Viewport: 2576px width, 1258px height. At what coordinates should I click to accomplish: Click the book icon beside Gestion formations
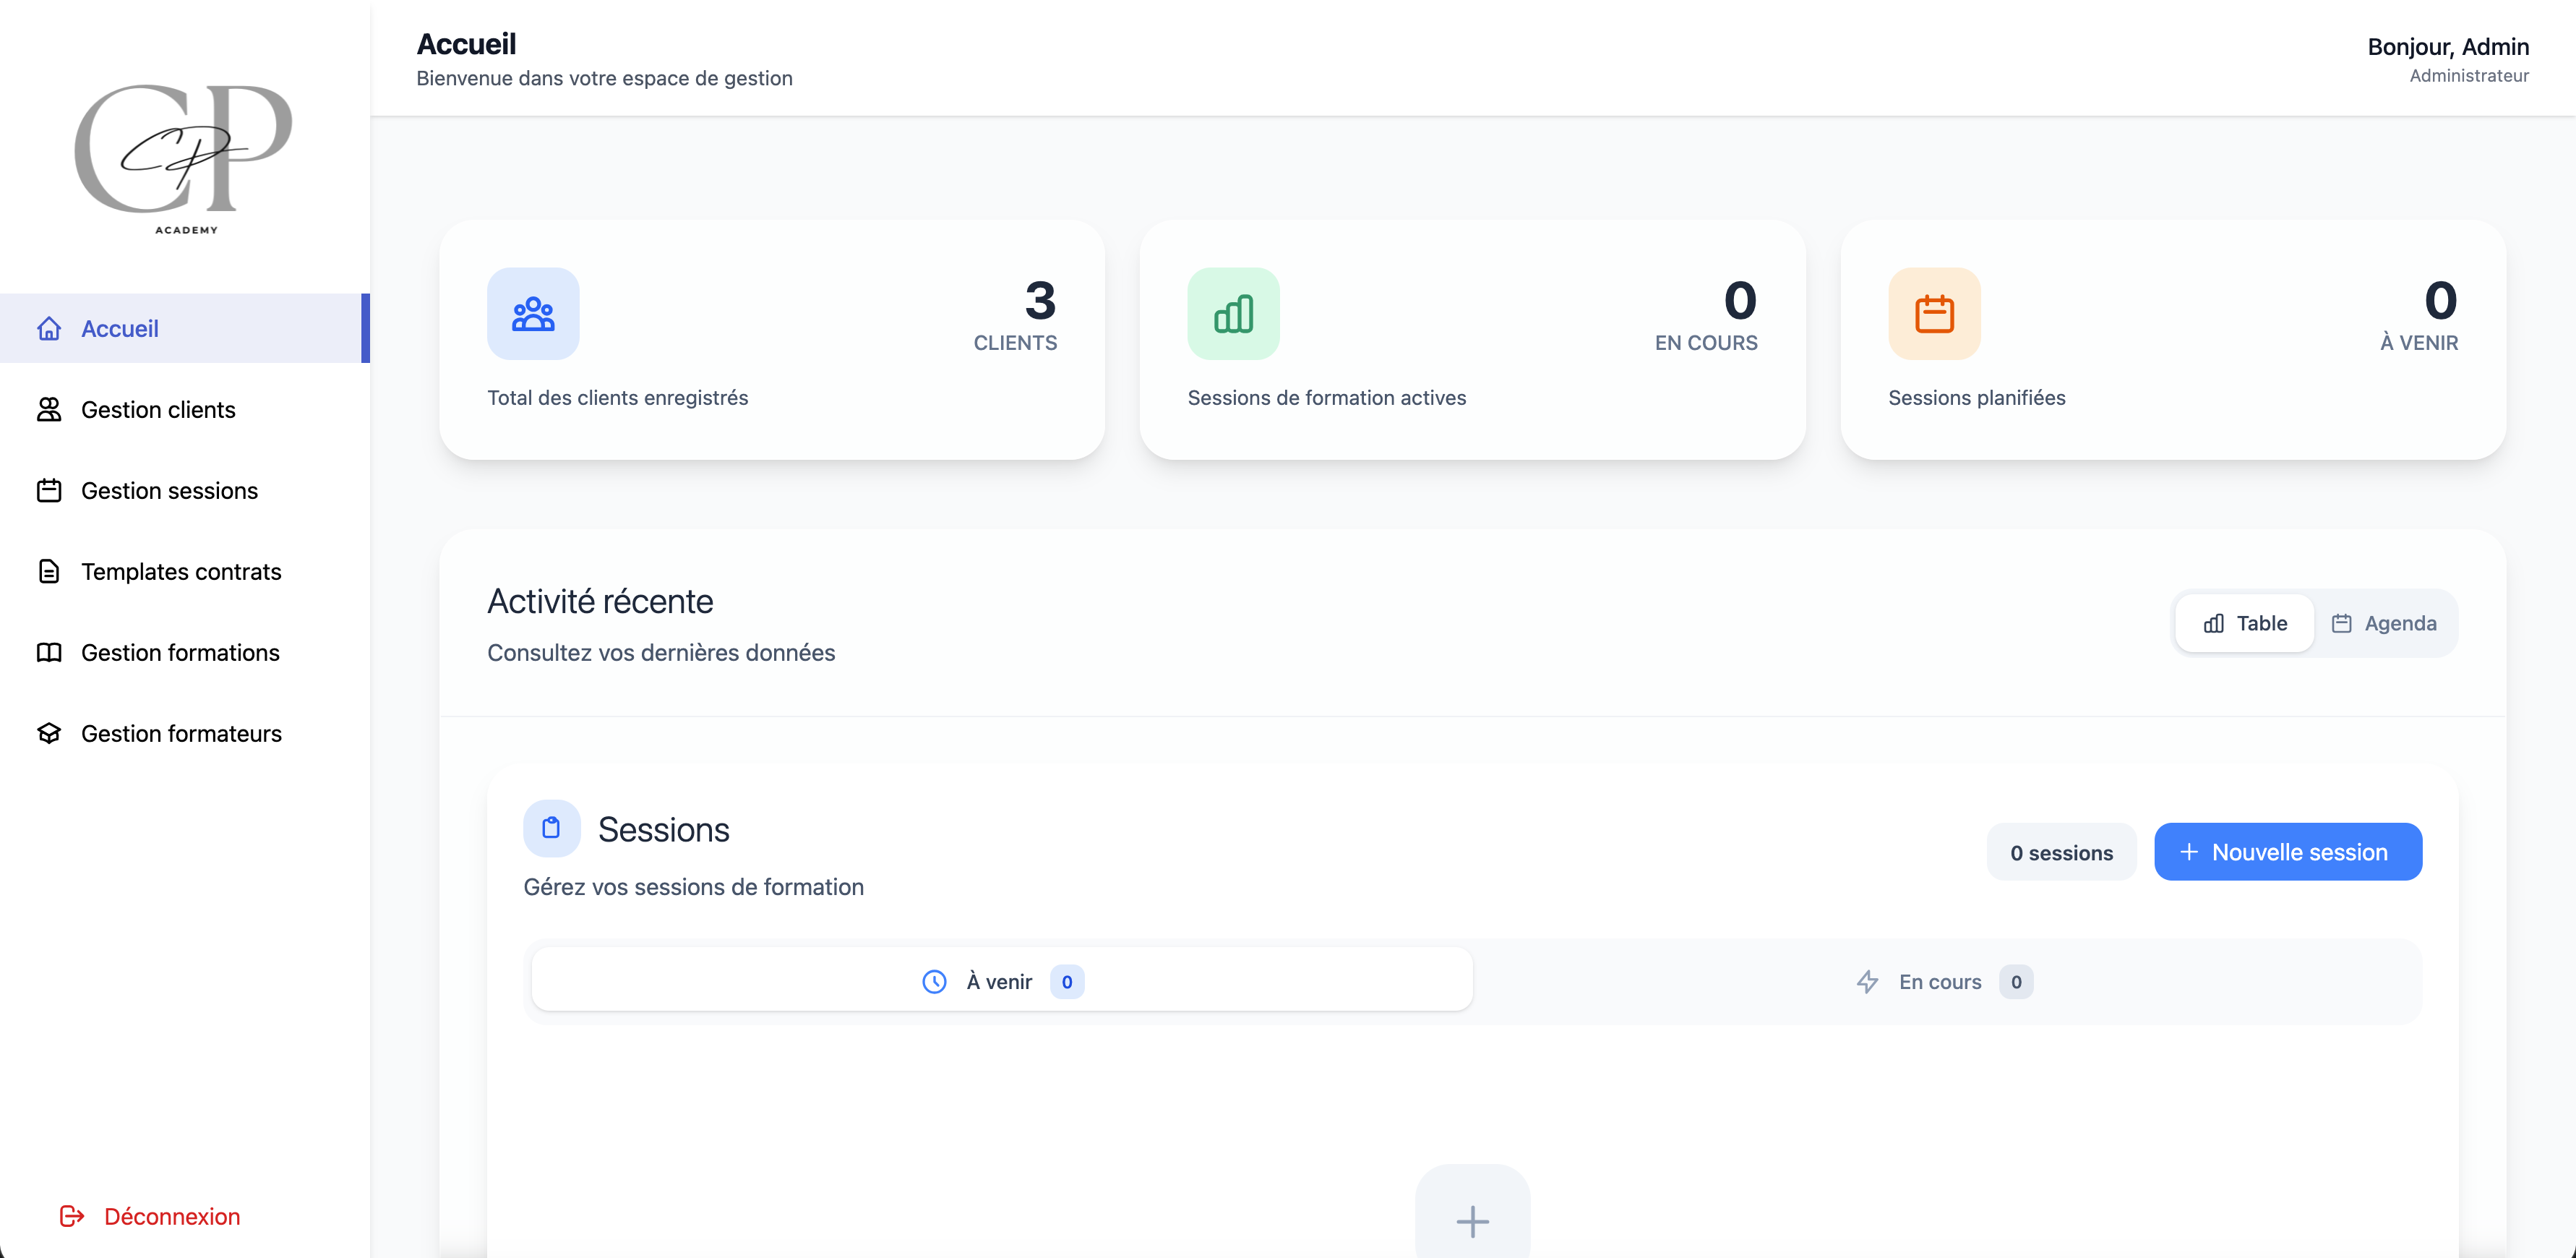(49, 652)
